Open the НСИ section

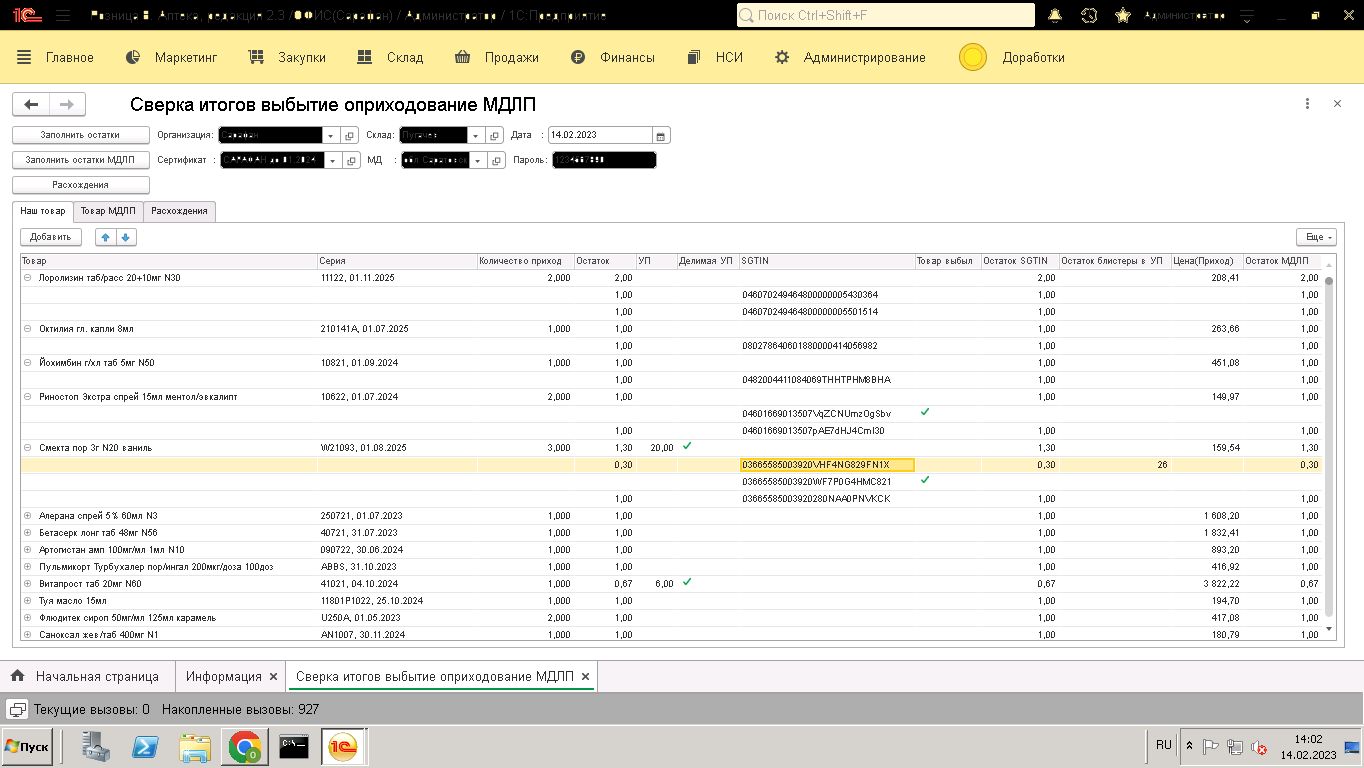(x=715, y=58)
